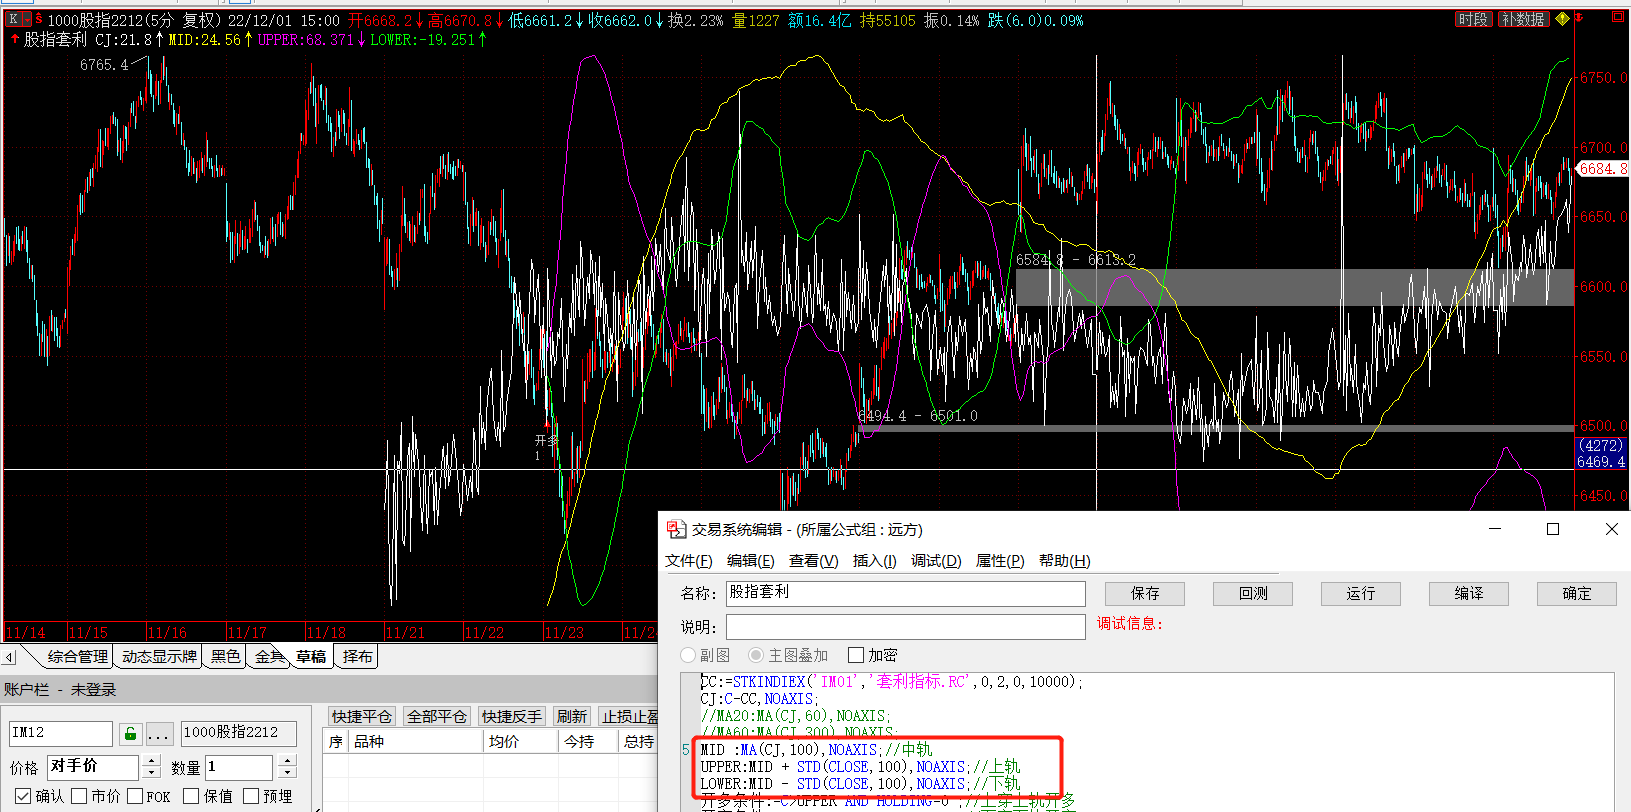
Task: Click the yellow diamond alert icon in chart header
Action: click(x=1562, y=19)
